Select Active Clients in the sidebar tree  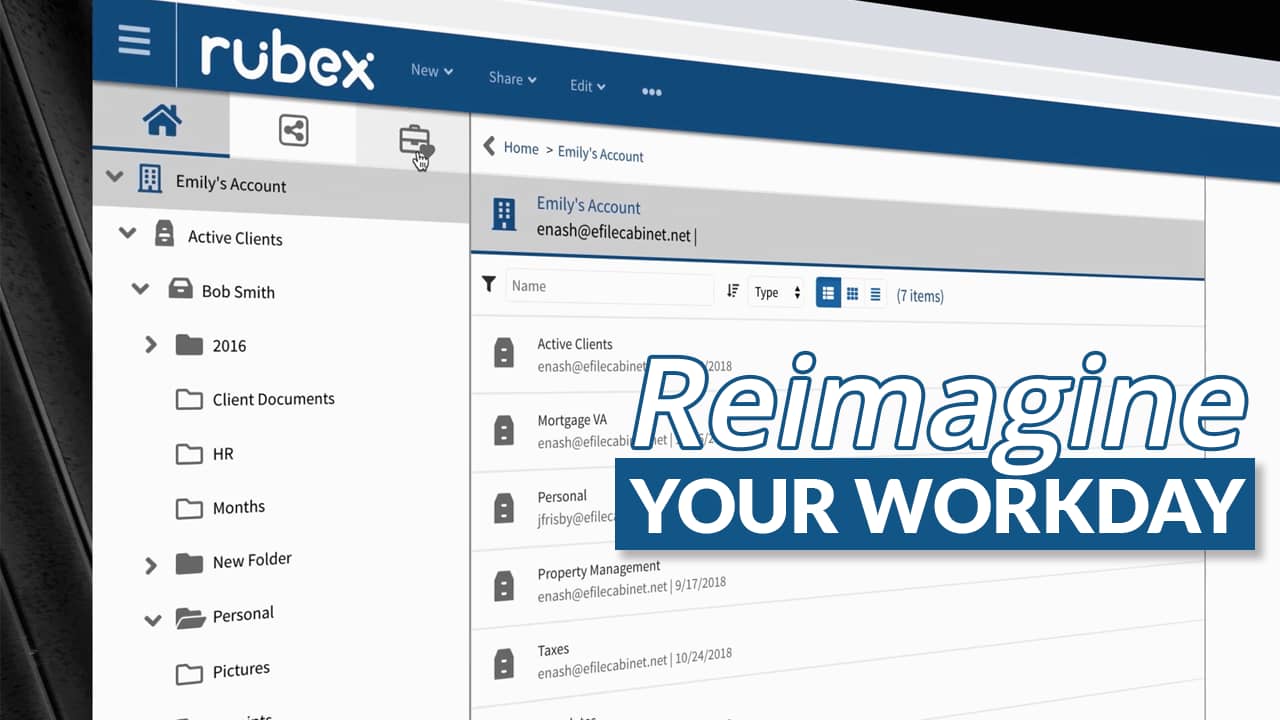(235, 238)
